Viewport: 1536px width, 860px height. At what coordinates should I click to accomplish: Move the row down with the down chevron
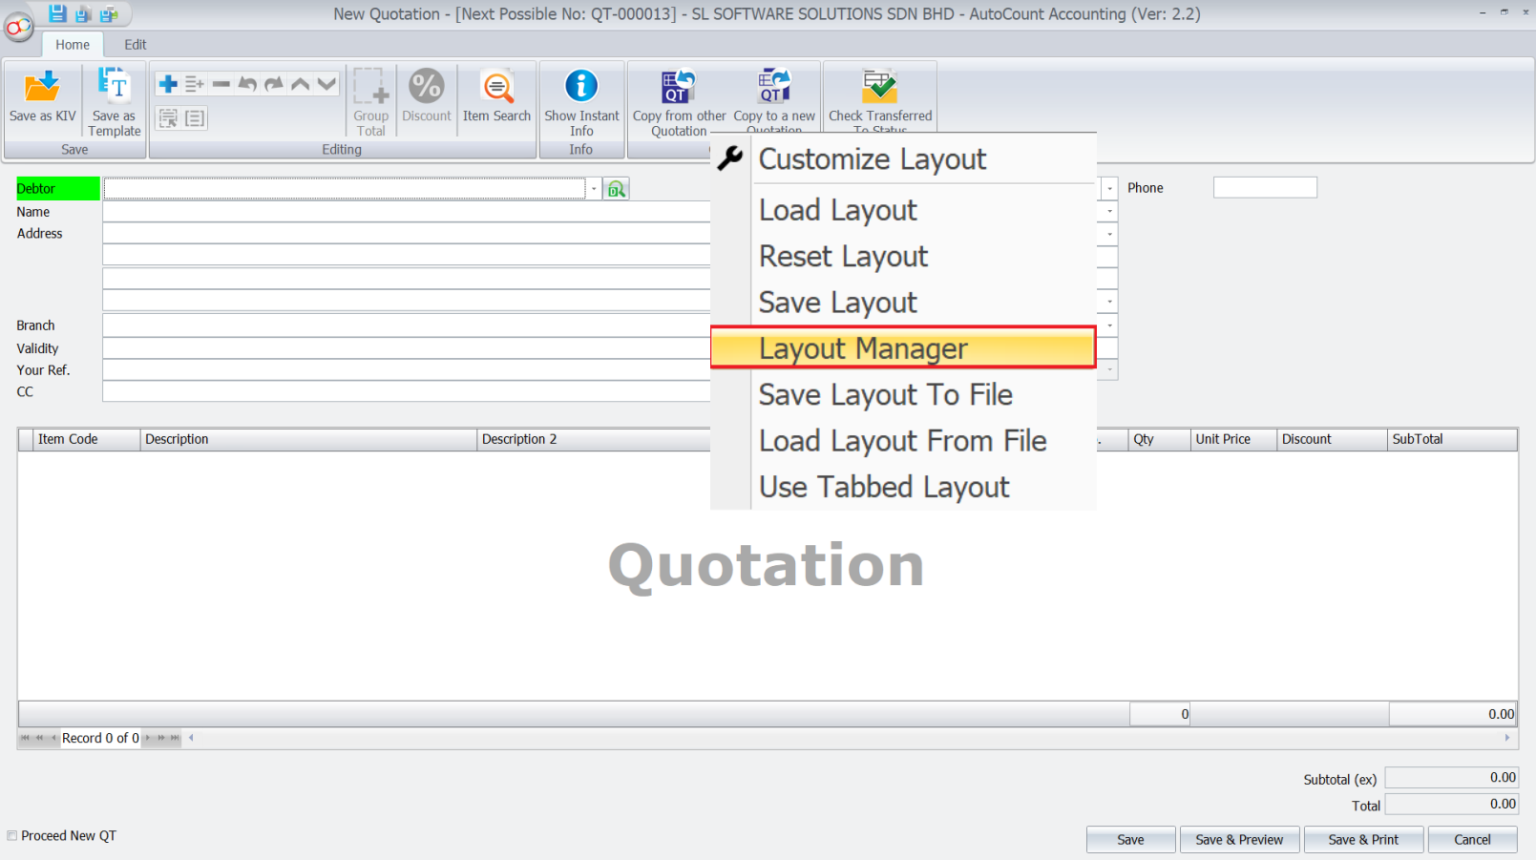click(x=326, y=84)
